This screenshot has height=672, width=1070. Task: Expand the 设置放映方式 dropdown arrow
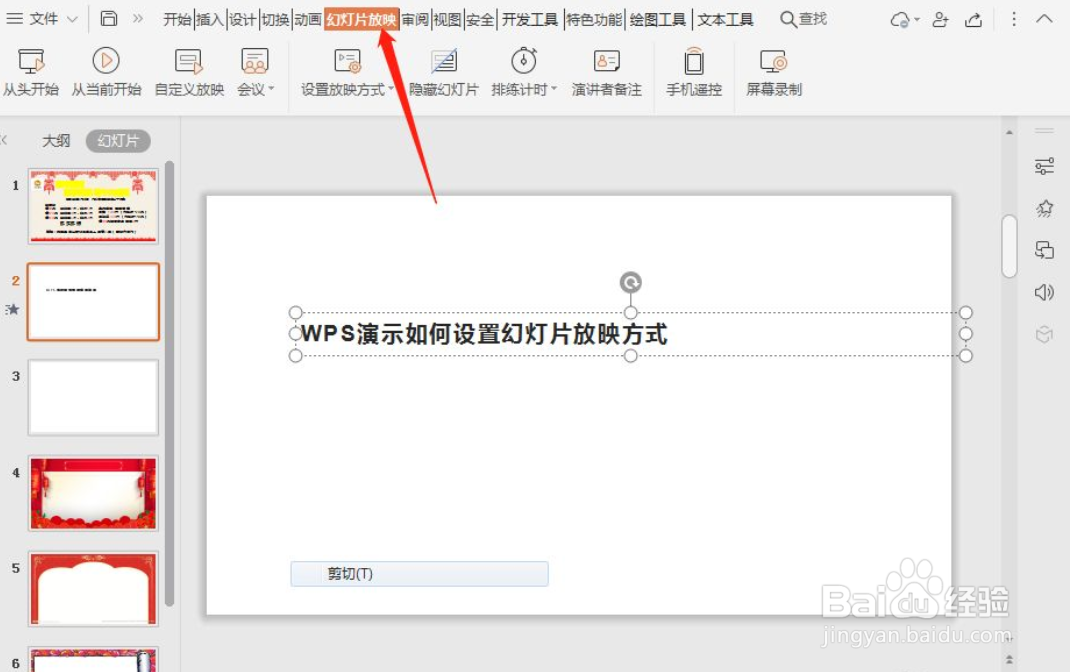point(391,89)
